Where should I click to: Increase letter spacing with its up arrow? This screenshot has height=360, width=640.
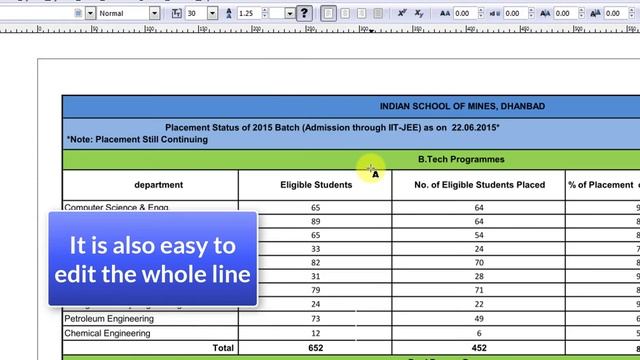point(481,11)
